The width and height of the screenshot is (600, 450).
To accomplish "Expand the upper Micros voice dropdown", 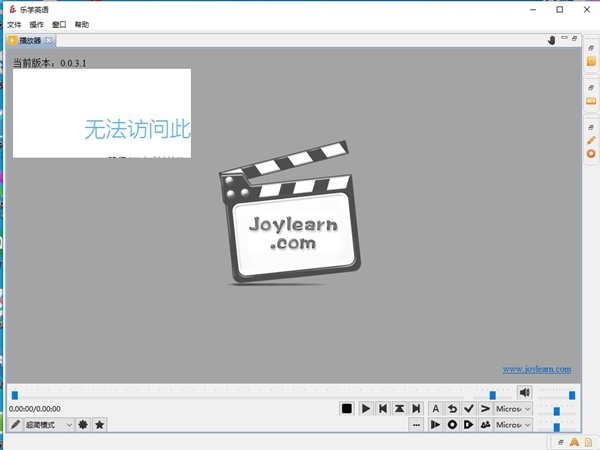I will (x=513, y=409).
